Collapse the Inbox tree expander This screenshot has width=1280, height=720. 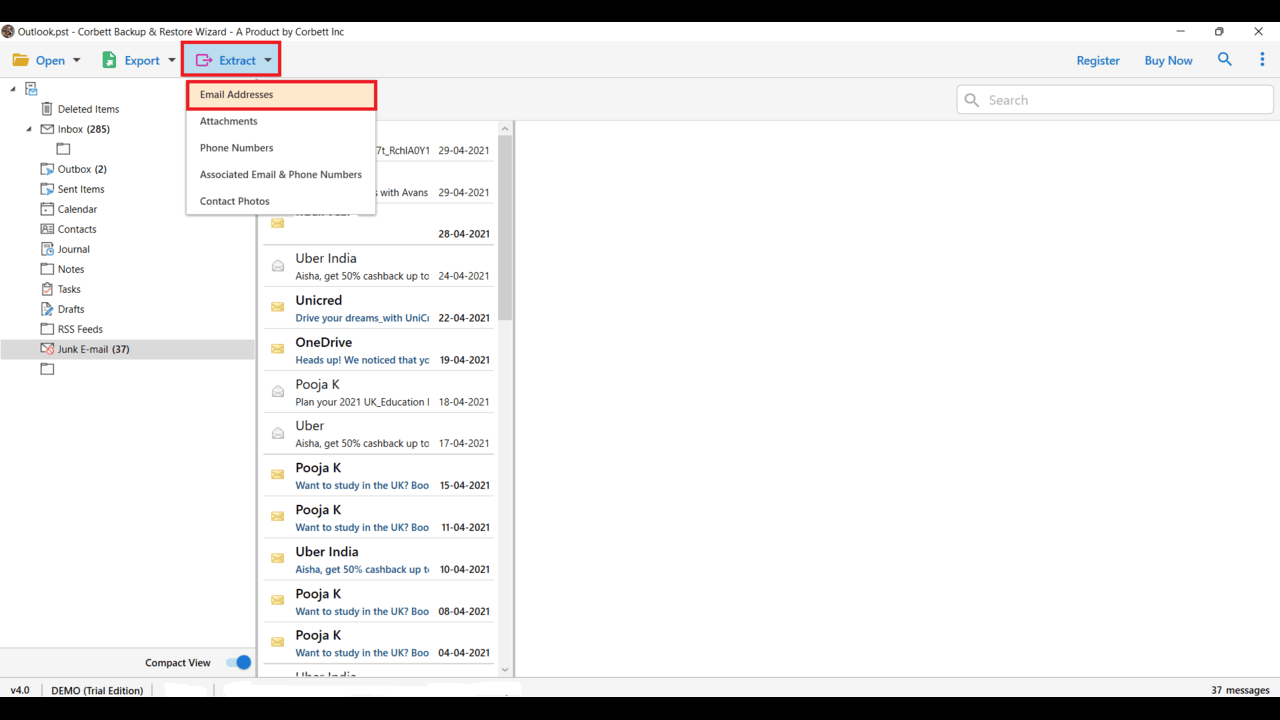(x=29, y=129)
